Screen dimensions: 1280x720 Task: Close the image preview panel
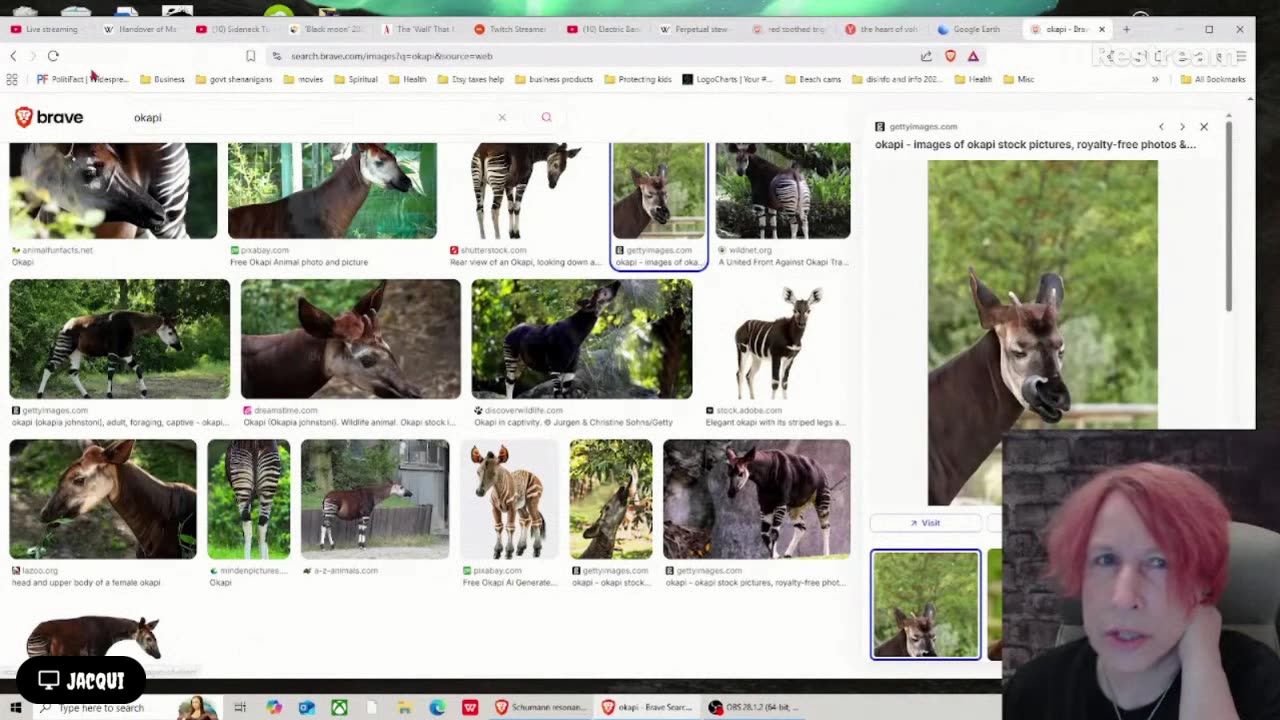point(1204,127)
